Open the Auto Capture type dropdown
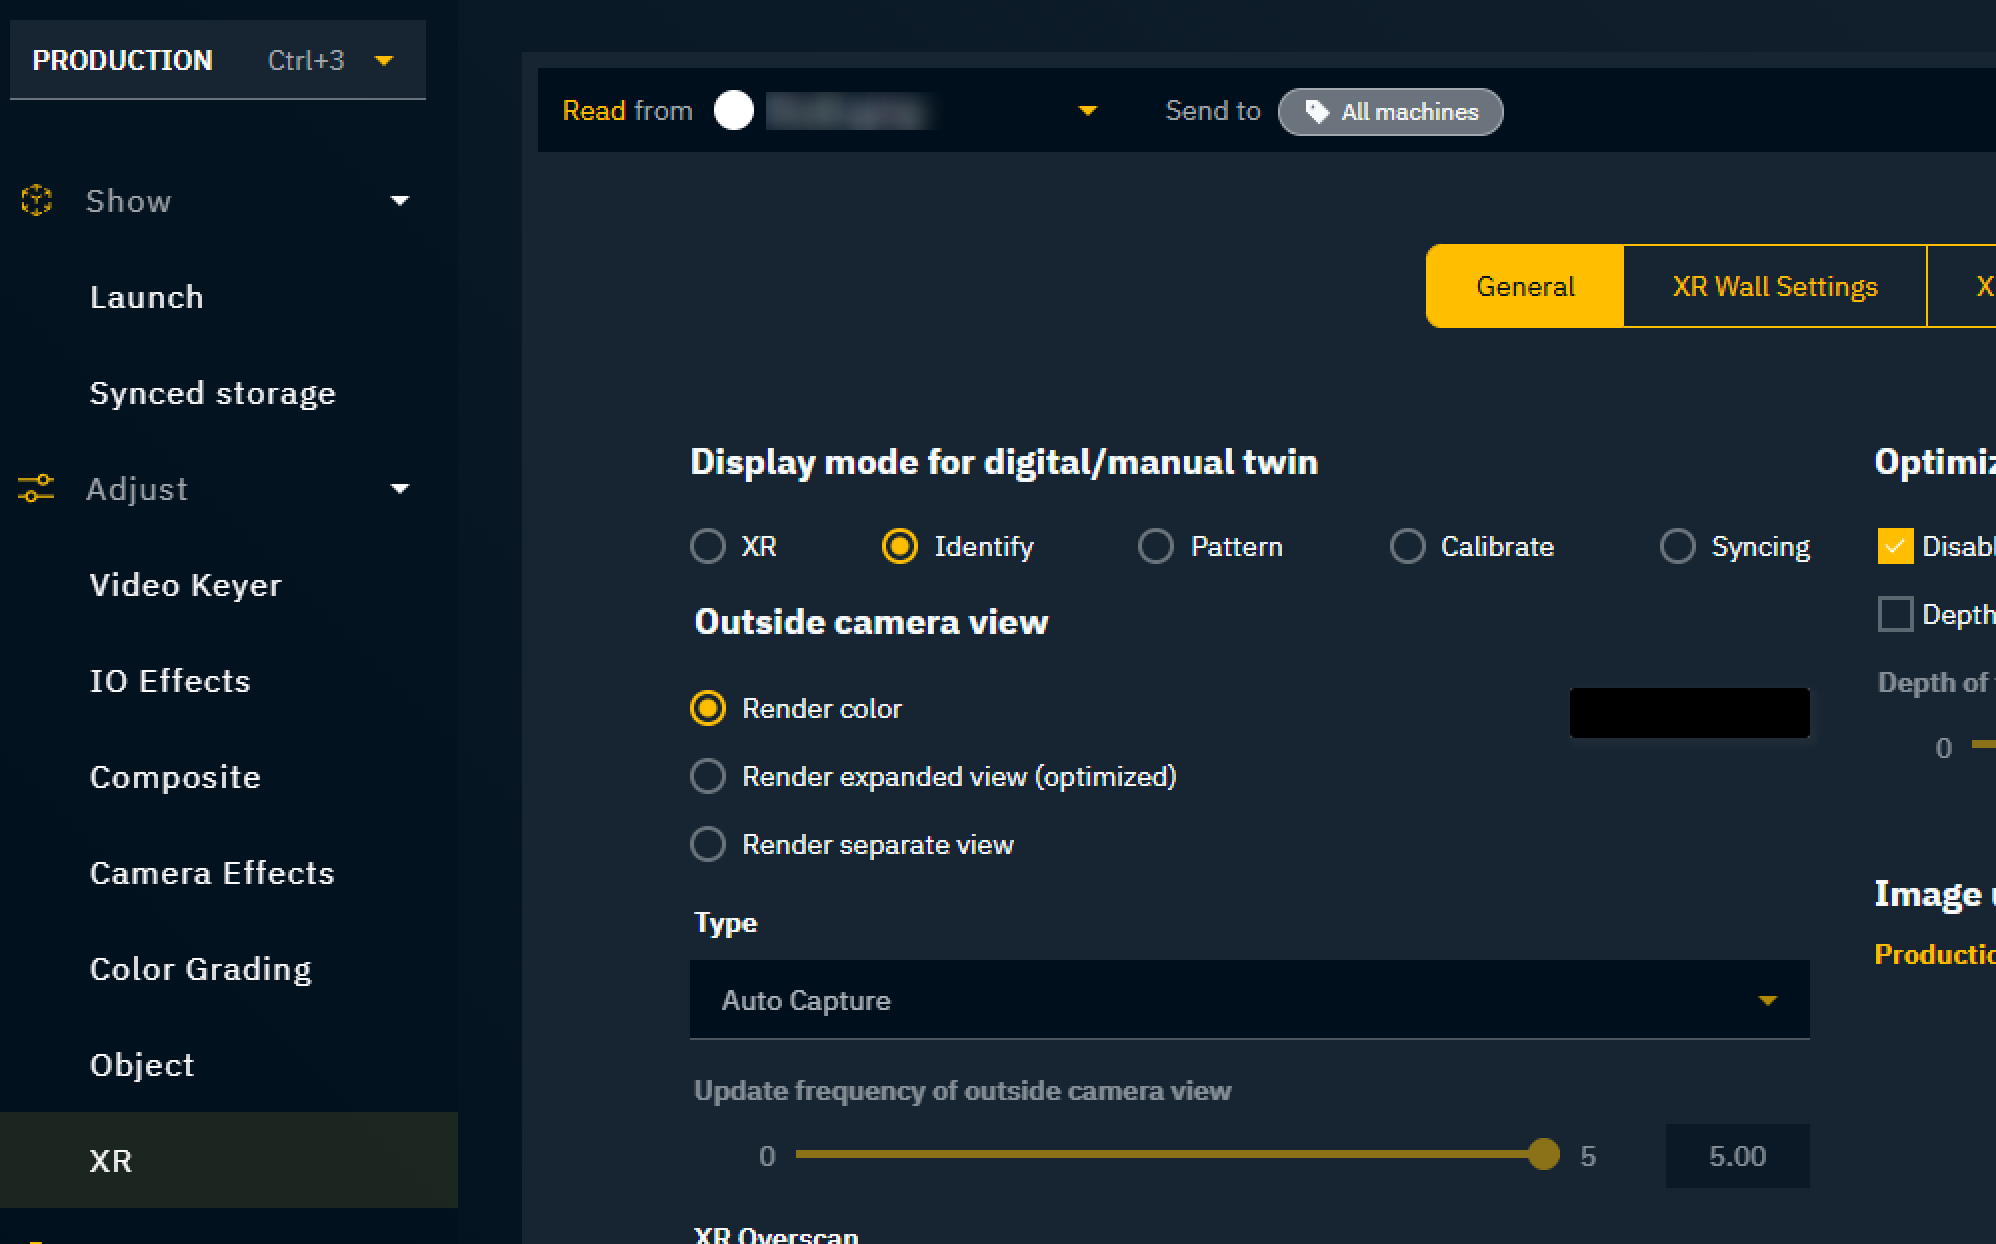Viewport: 1996px width, 1244px height. tap(1249, 1000)
